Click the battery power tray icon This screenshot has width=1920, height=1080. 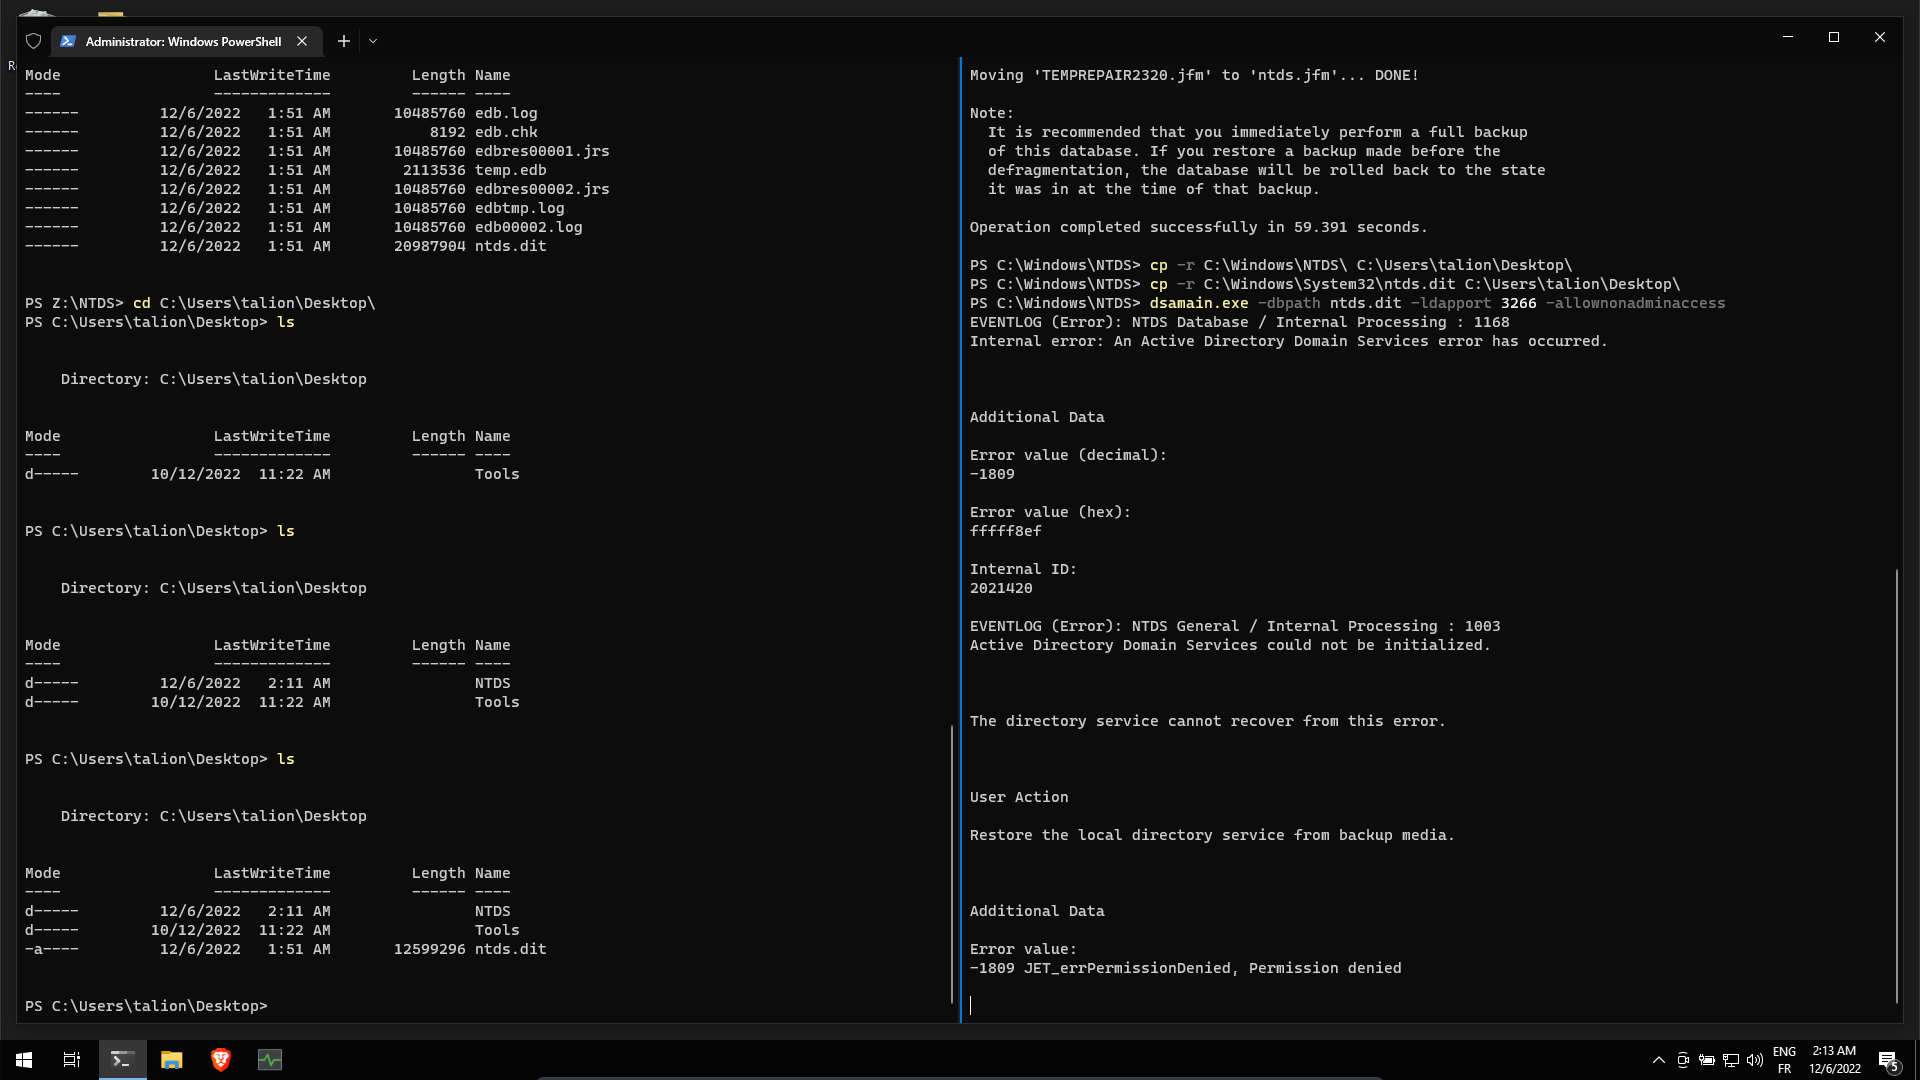coord(1707,1060)
